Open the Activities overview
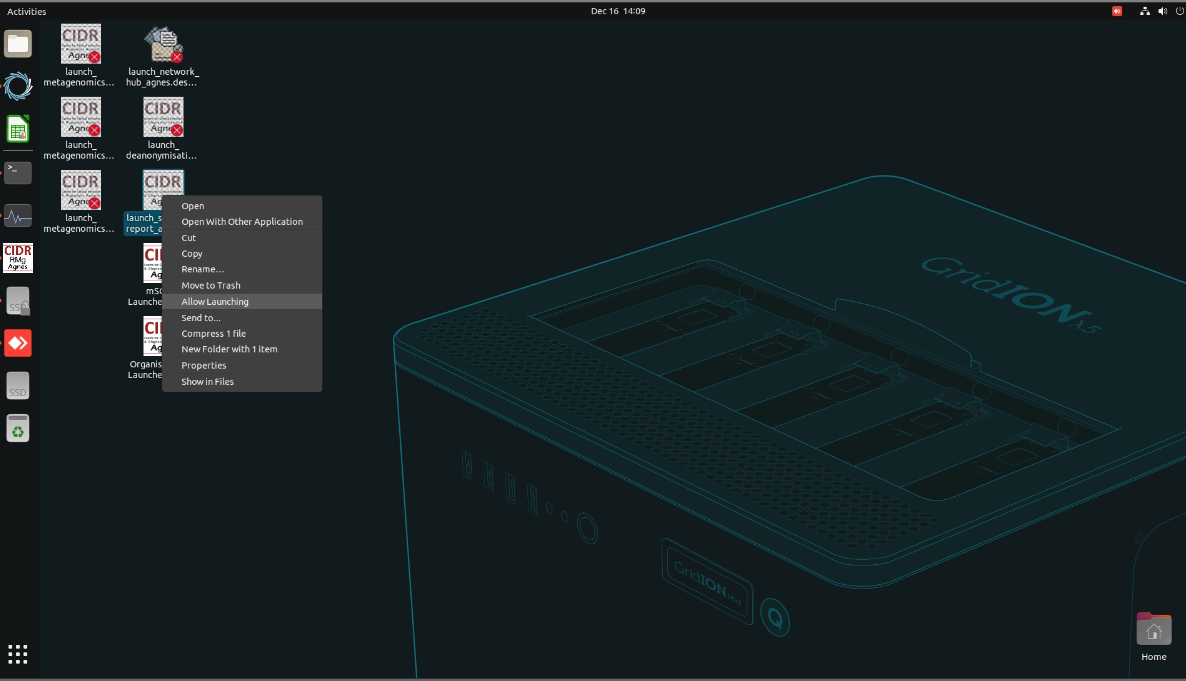This screenshot has width=1186, height=681. coord(26,11)
